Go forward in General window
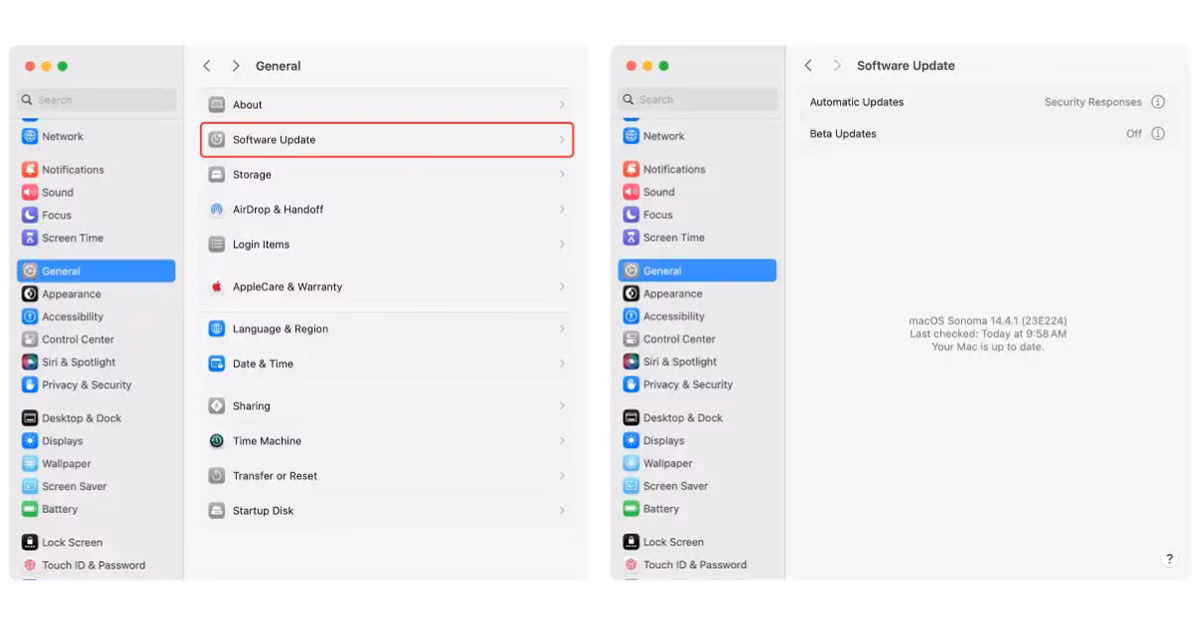 click(x=236, y=66)
